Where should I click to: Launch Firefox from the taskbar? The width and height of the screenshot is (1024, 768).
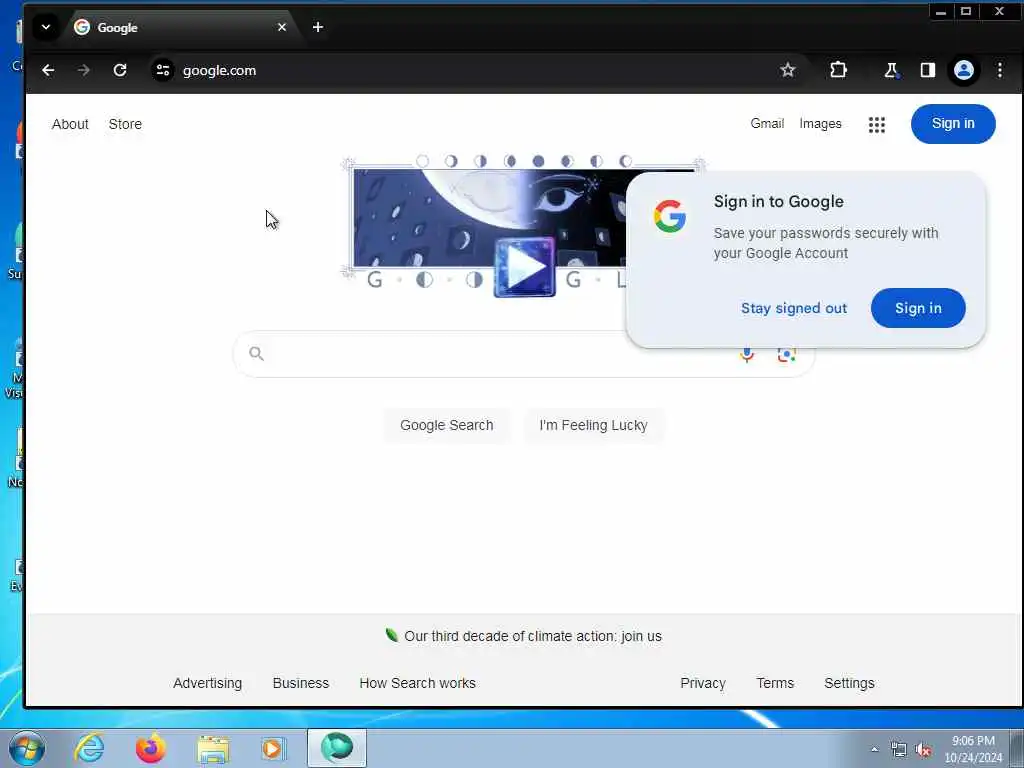point(150,748)
